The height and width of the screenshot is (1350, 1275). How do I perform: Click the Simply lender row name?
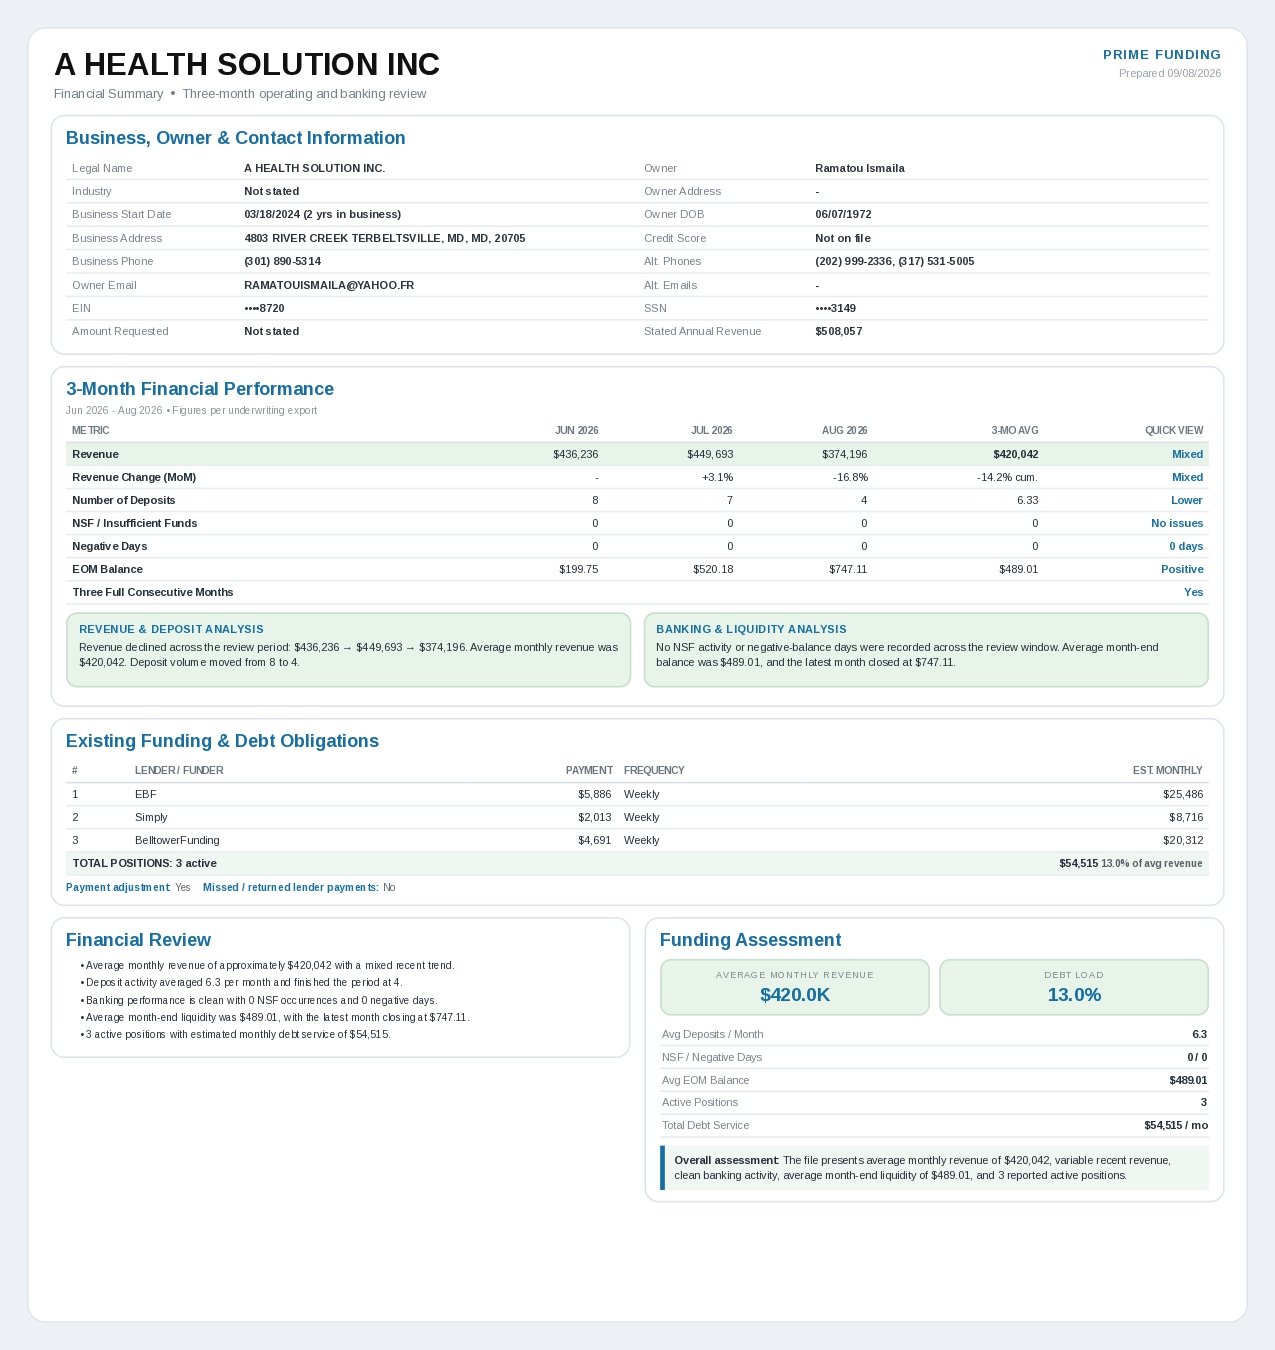click(x=151, y=817)
